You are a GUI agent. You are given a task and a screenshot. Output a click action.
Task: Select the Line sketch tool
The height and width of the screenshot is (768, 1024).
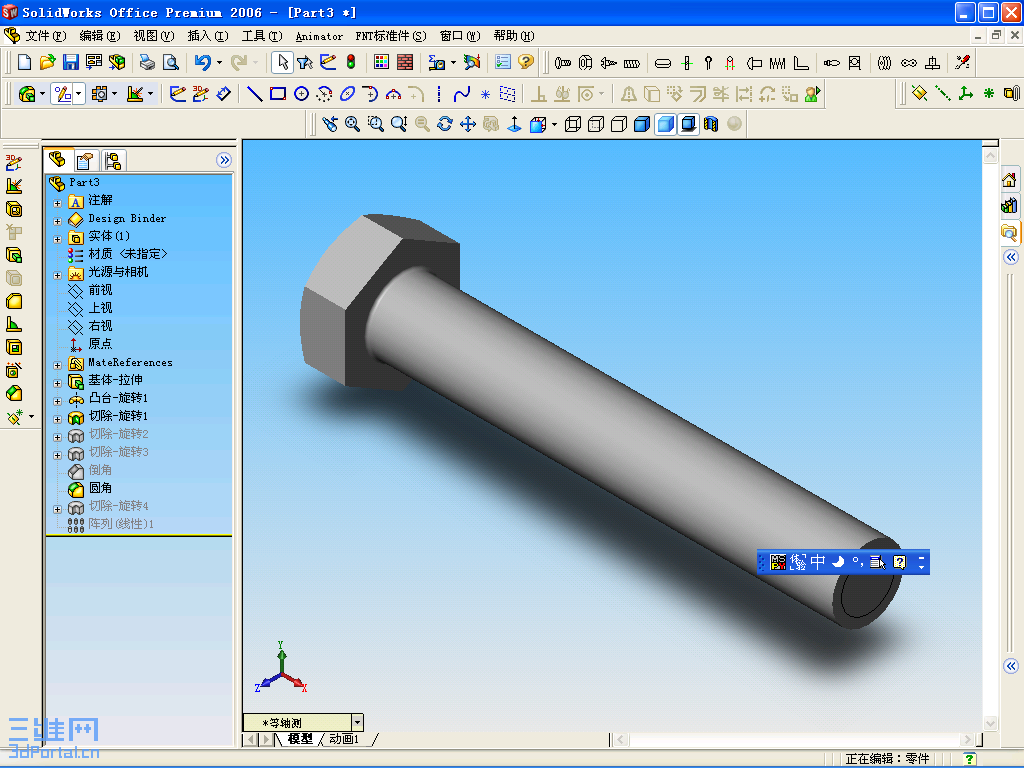(255, 94)
